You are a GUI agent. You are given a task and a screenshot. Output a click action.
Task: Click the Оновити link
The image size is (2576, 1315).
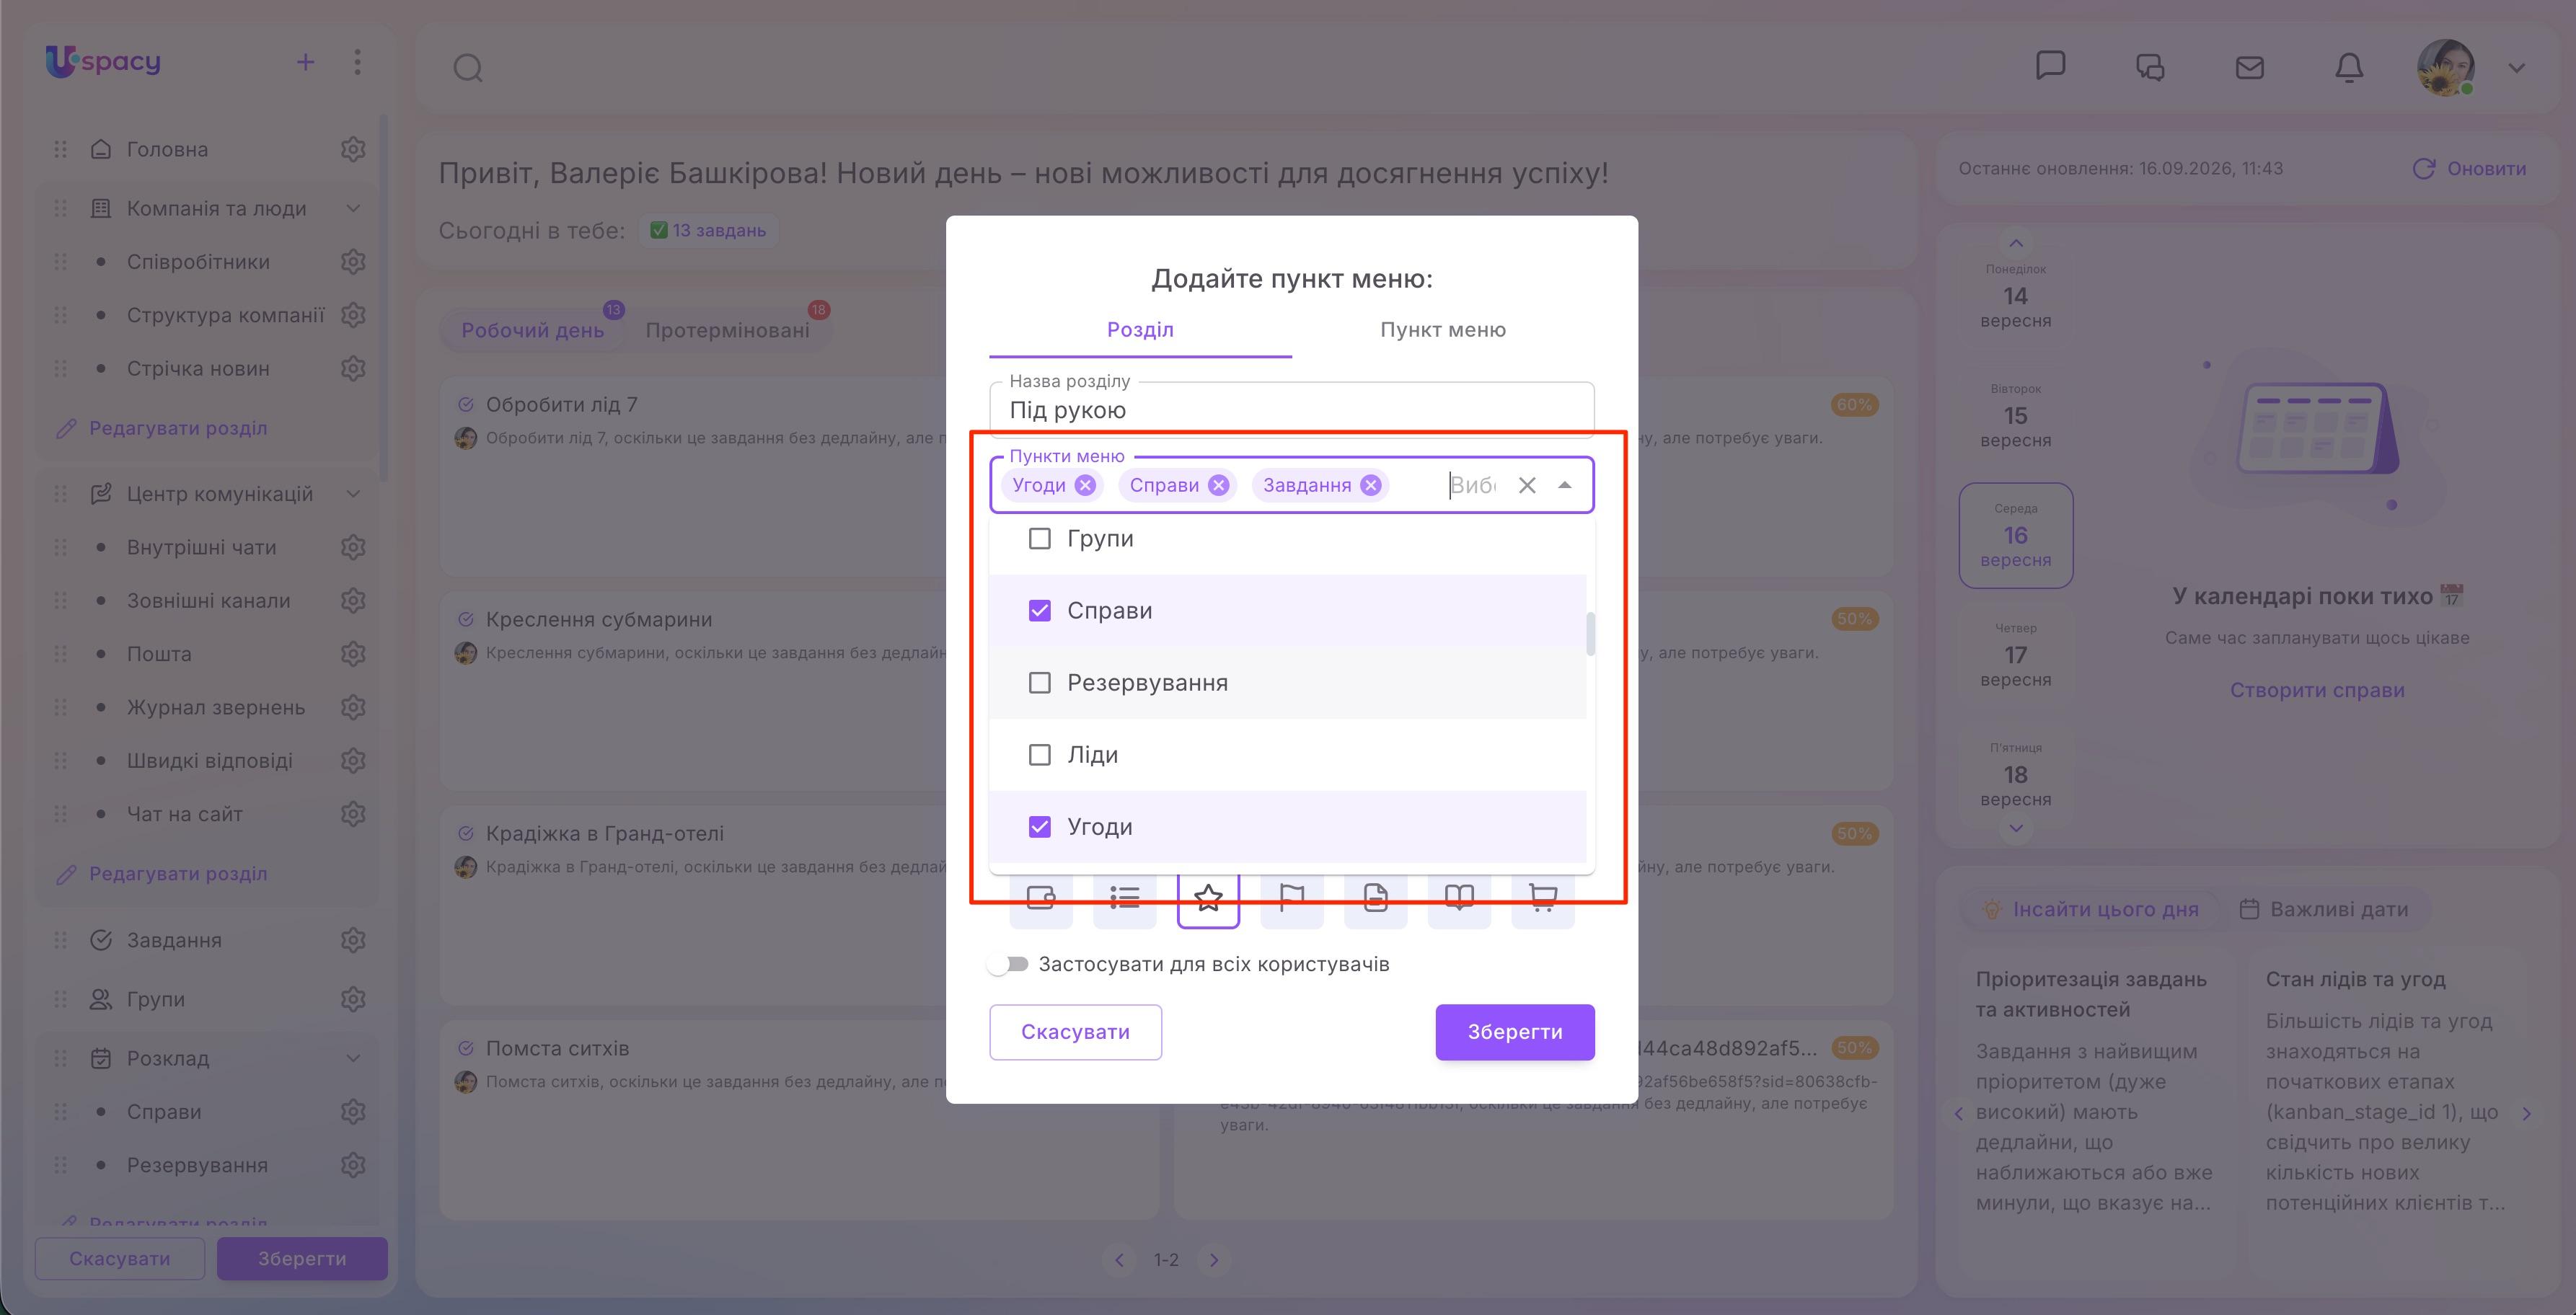(x=2470, y=168)
